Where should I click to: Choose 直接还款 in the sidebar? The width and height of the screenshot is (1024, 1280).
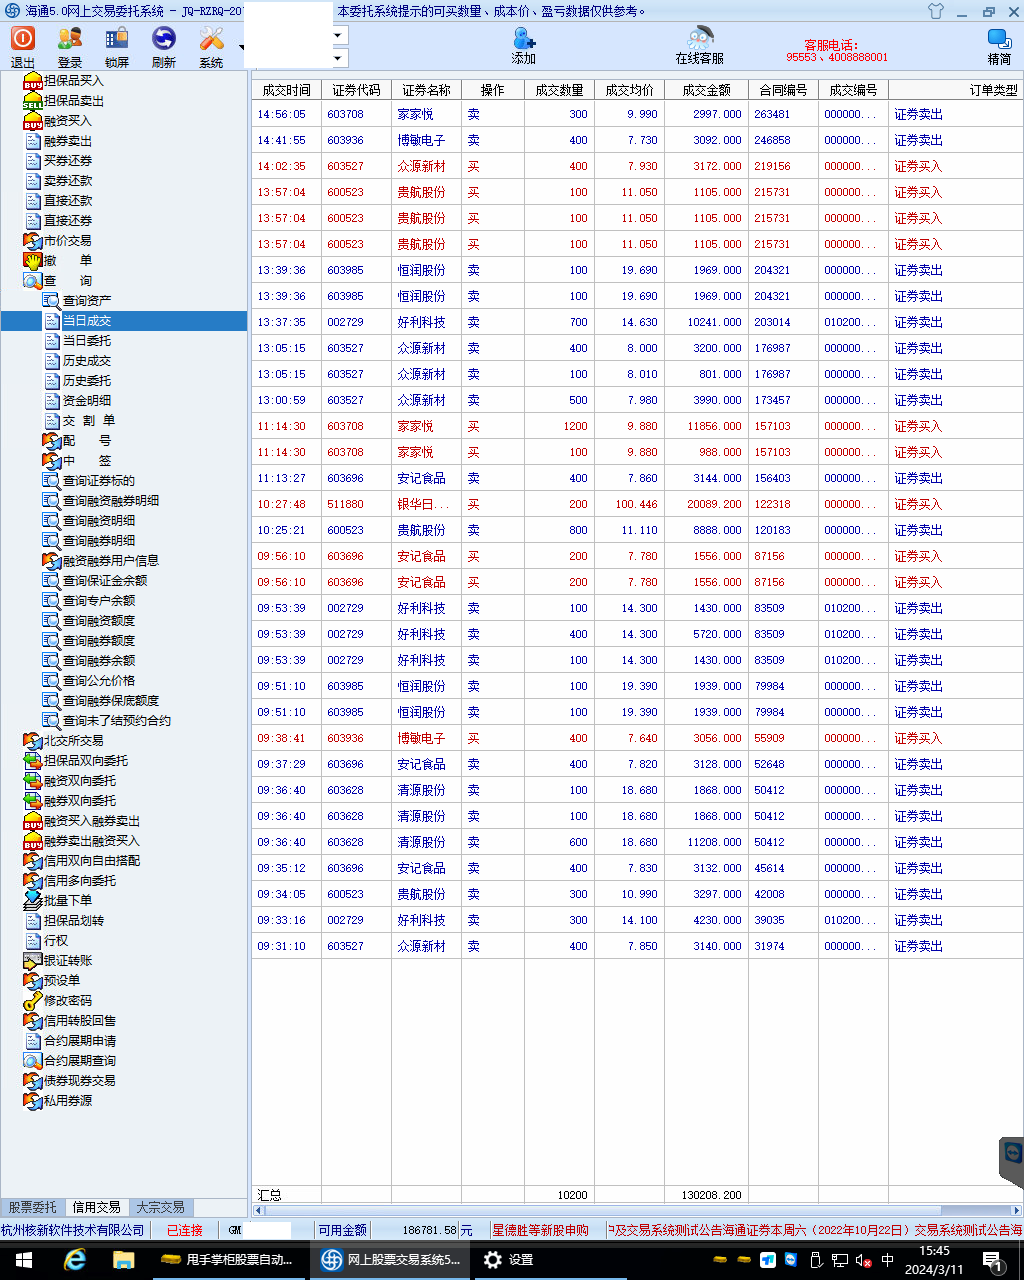[67, 200]
